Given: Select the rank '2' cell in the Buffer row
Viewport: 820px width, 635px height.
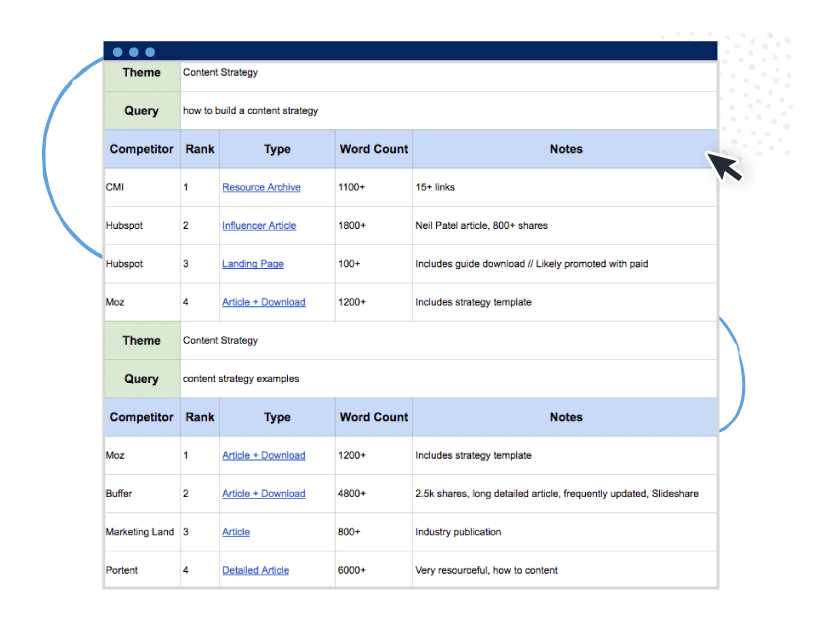Looking at the screenshot, I should (x=200, y=493).
